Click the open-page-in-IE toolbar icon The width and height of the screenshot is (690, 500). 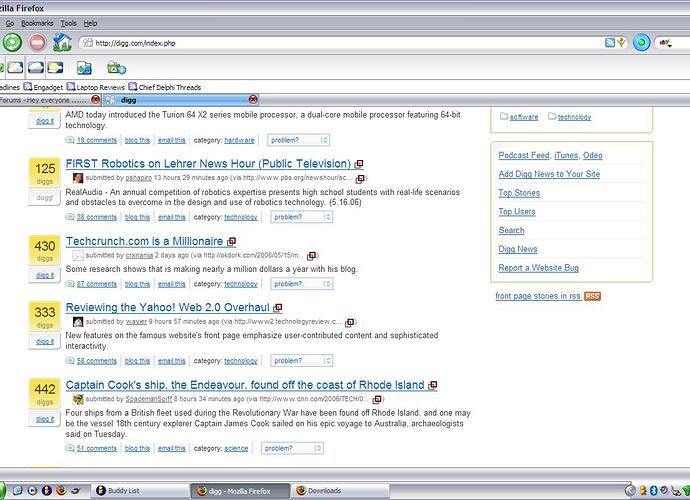pos(84,68)
